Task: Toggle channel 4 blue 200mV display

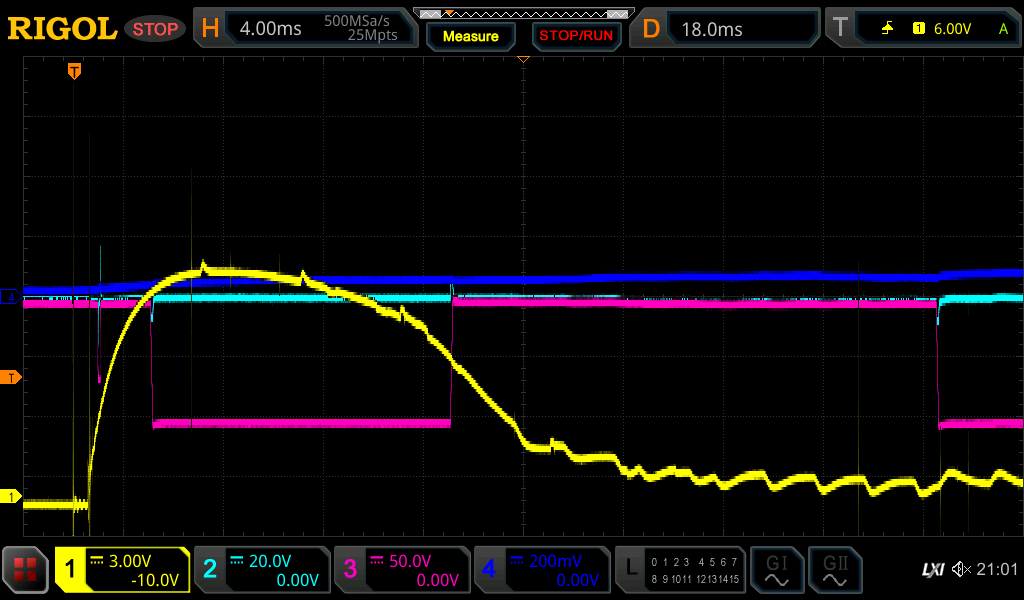Action: click(541, 570)
